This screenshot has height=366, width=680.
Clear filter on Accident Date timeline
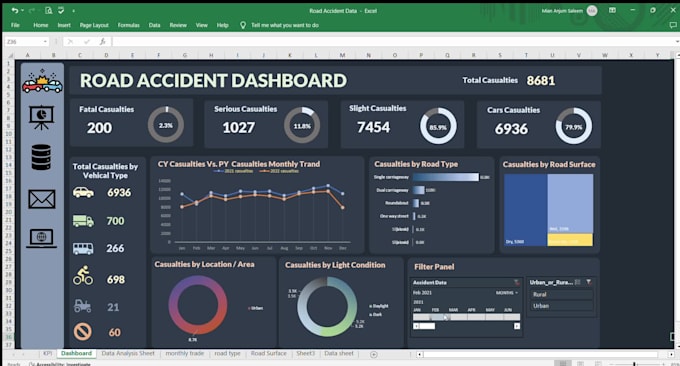[x=517, y=282]
